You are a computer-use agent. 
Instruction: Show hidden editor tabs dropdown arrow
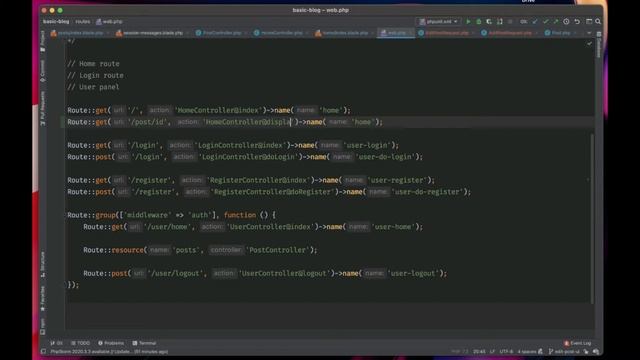point(589,33)
